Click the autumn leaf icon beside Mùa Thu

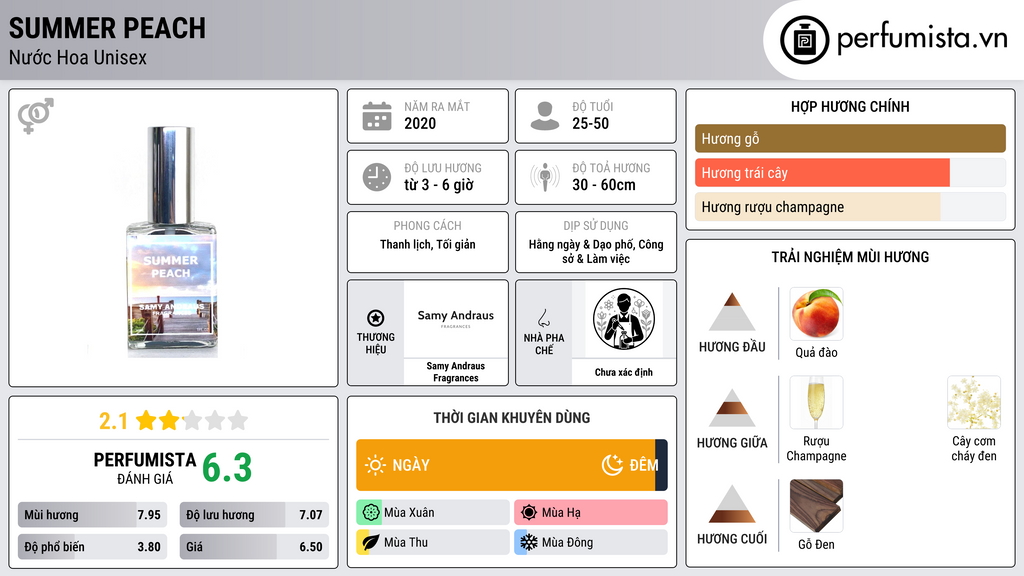pos(370,543)
